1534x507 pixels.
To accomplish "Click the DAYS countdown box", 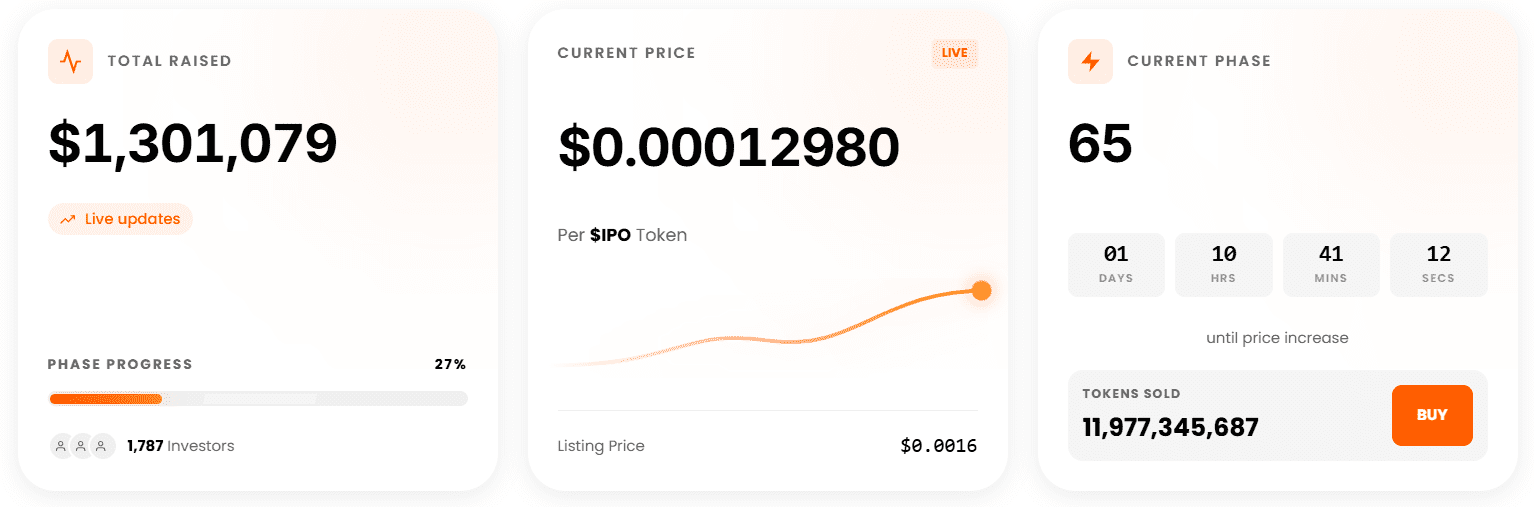I will coord(1116,265).
